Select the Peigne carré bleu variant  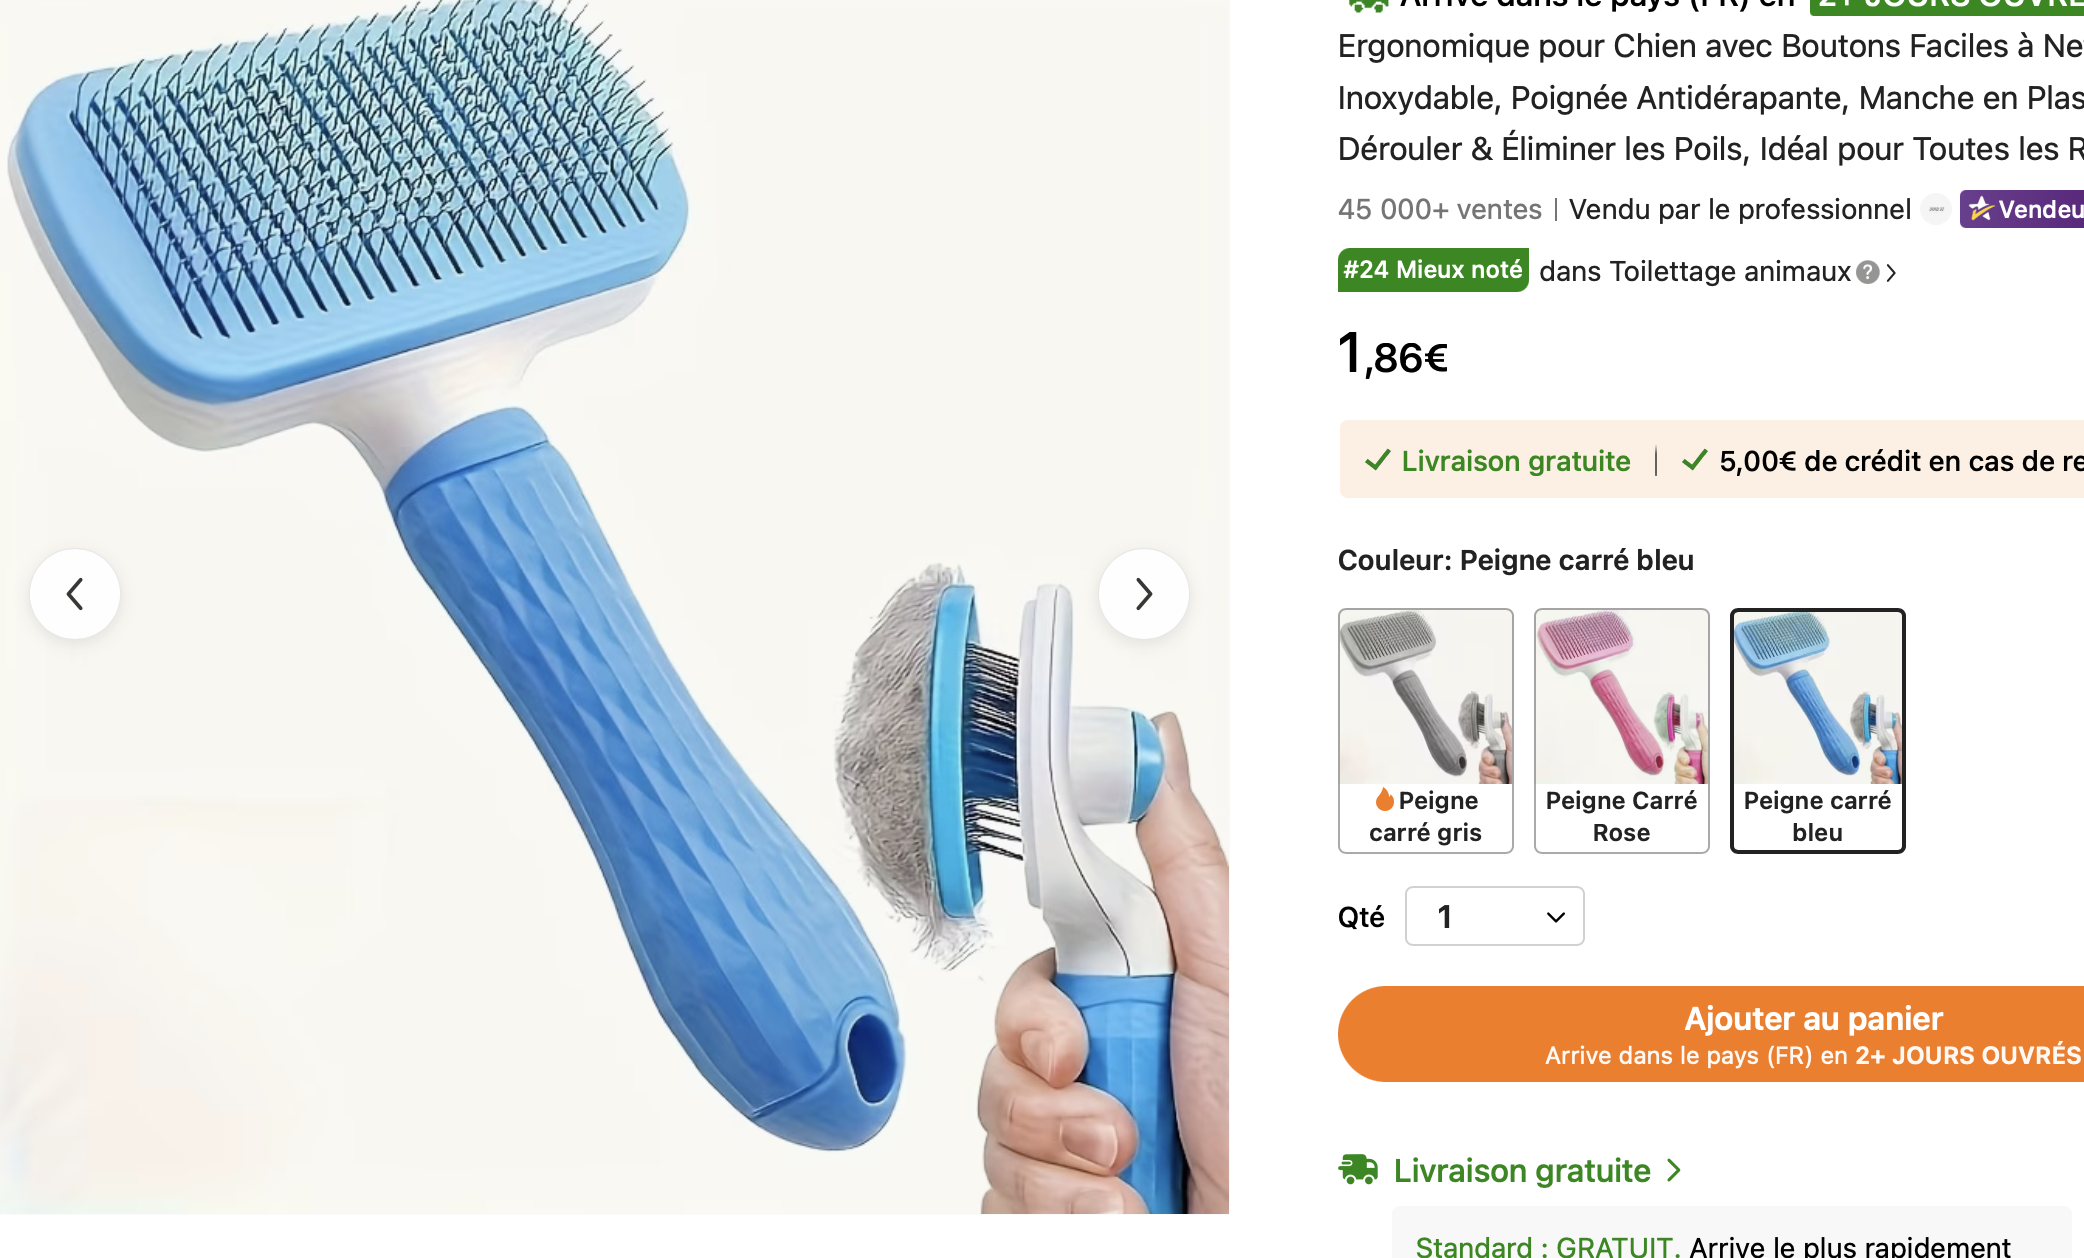tap(1817, 731)
